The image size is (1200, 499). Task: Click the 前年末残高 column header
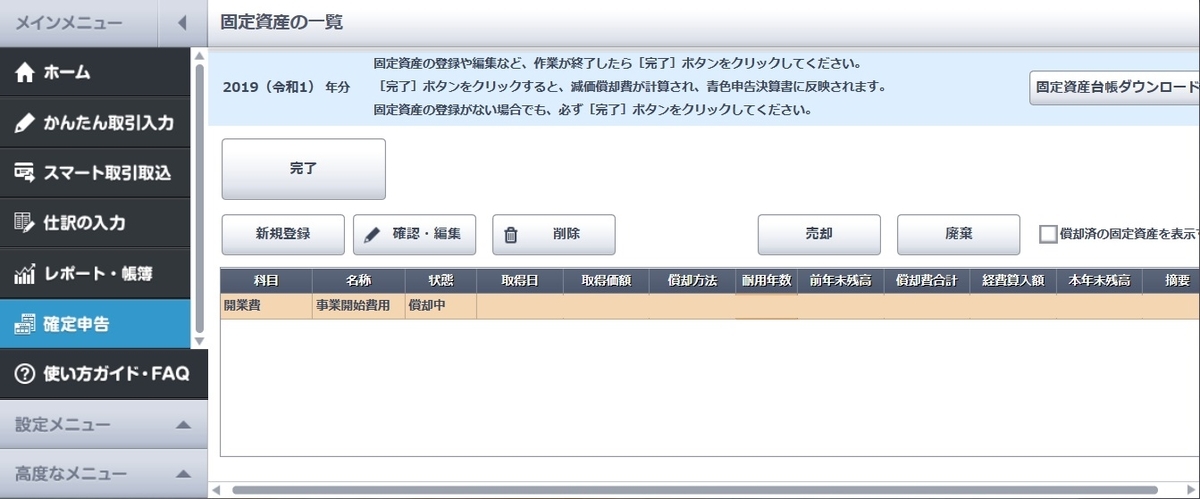pos(840,281)
